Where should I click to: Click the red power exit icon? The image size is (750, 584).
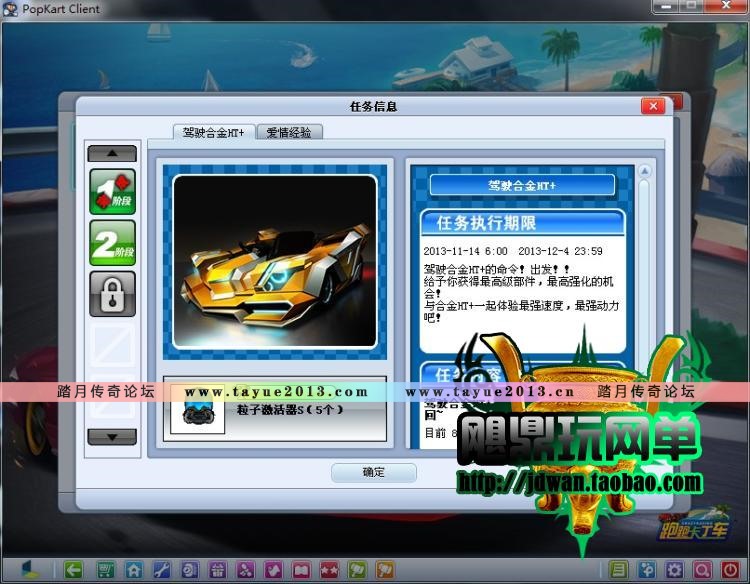[730, 570]
